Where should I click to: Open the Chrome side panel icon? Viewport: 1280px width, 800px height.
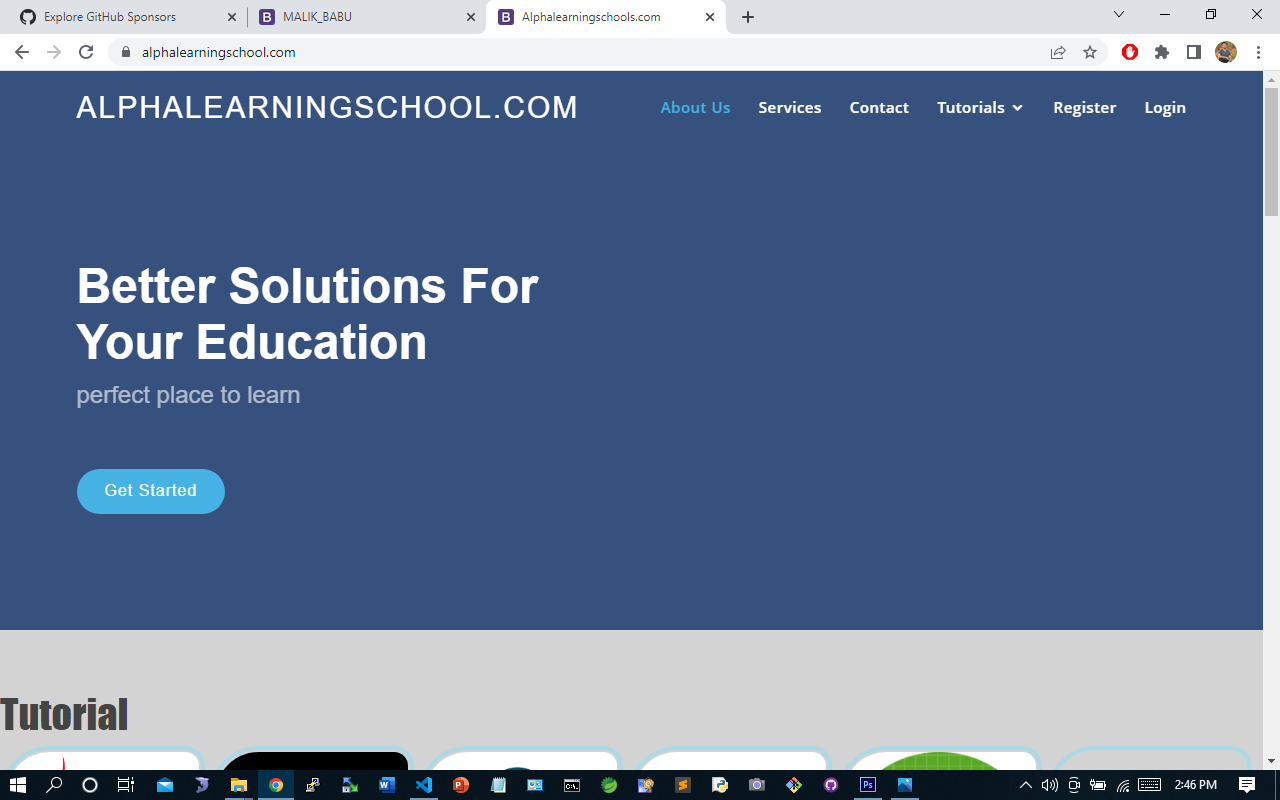click(1193, 52)
